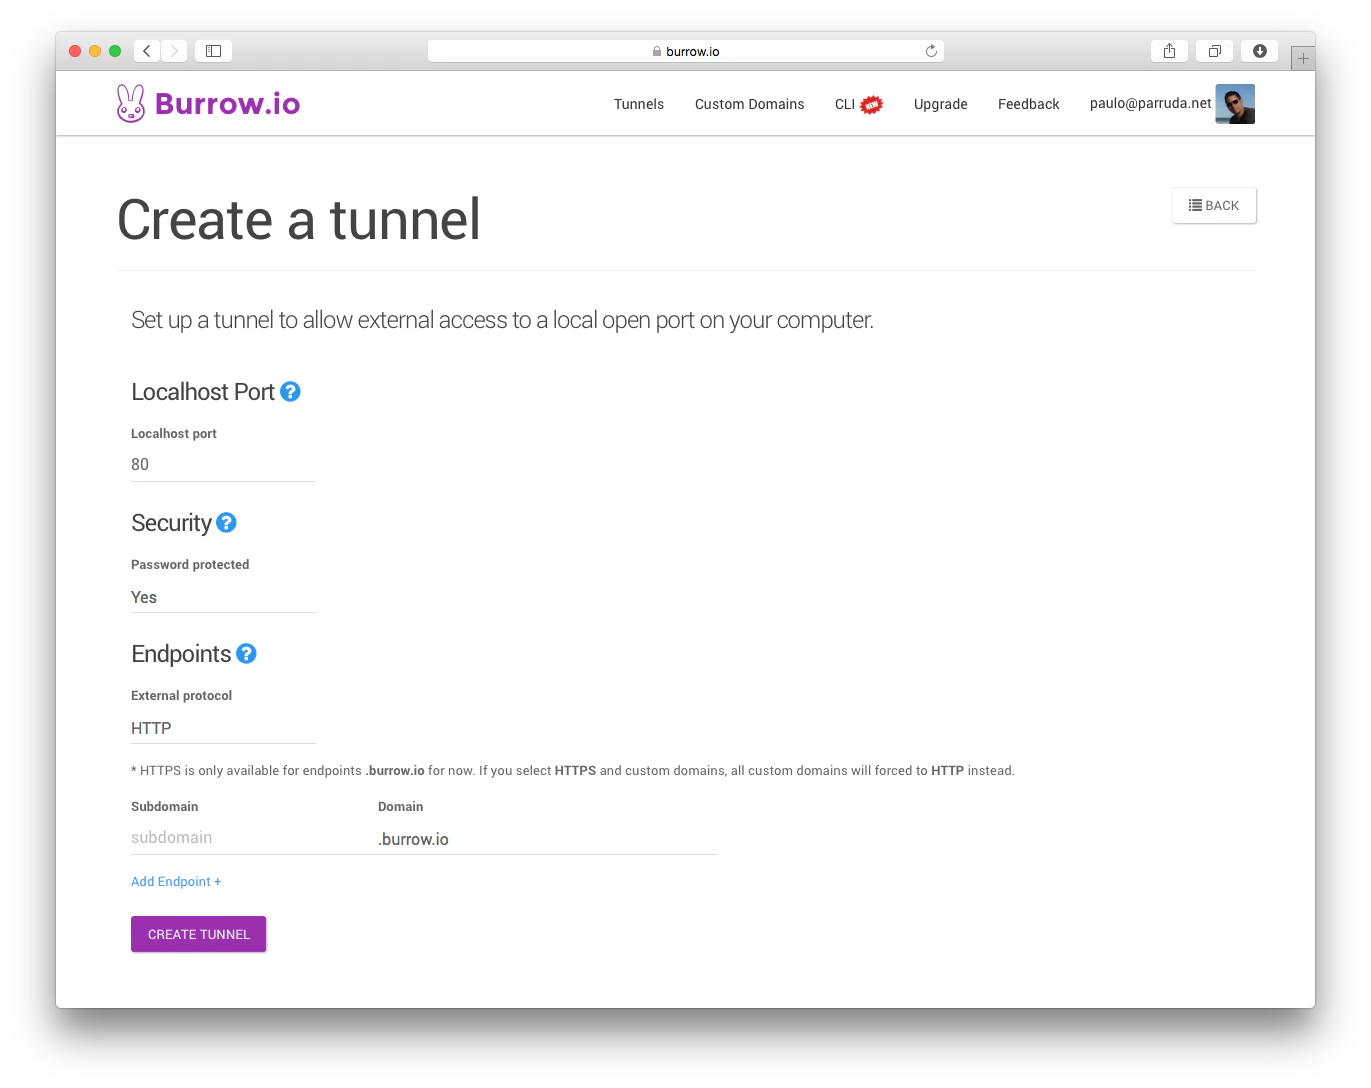1371x1088 pixels.
Task: Click the Burrow.io bunny logo
Action: pyautogui.click(x=130, y=102)
